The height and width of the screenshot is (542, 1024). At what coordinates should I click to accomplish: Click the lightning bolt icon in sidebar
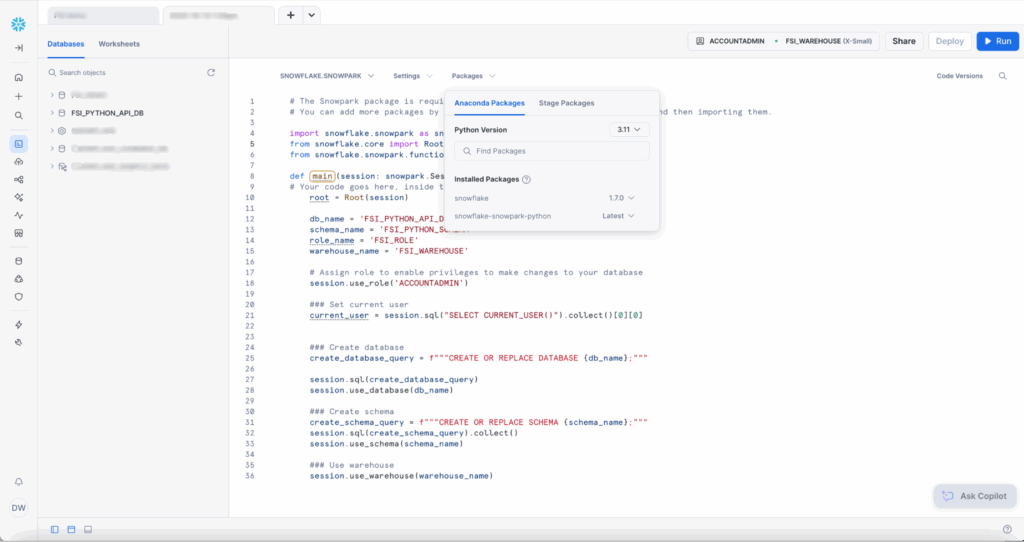18,325
